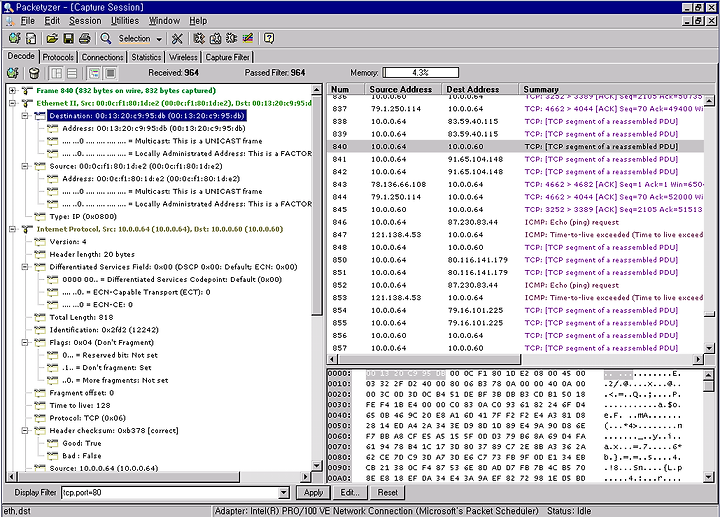Click the Display Filter text field

pos(170,493)
